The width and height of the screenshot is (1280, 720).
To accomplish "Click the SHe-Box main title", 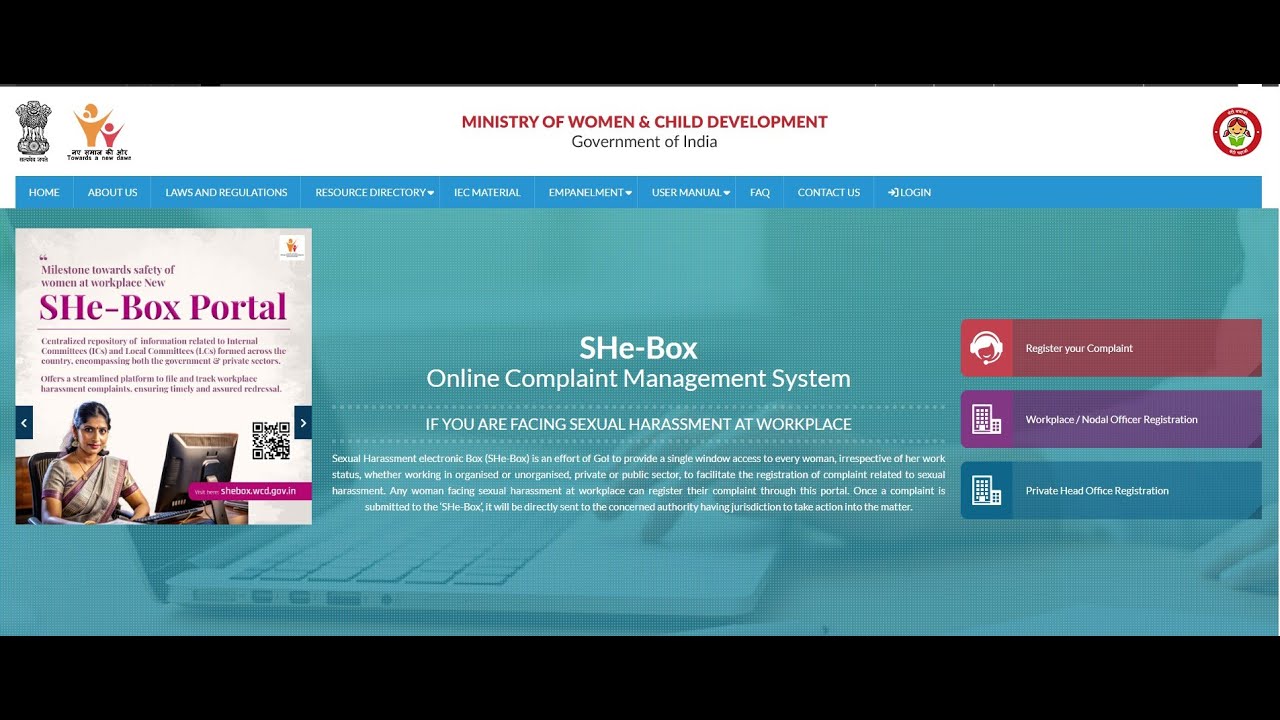I will (638, 347).
